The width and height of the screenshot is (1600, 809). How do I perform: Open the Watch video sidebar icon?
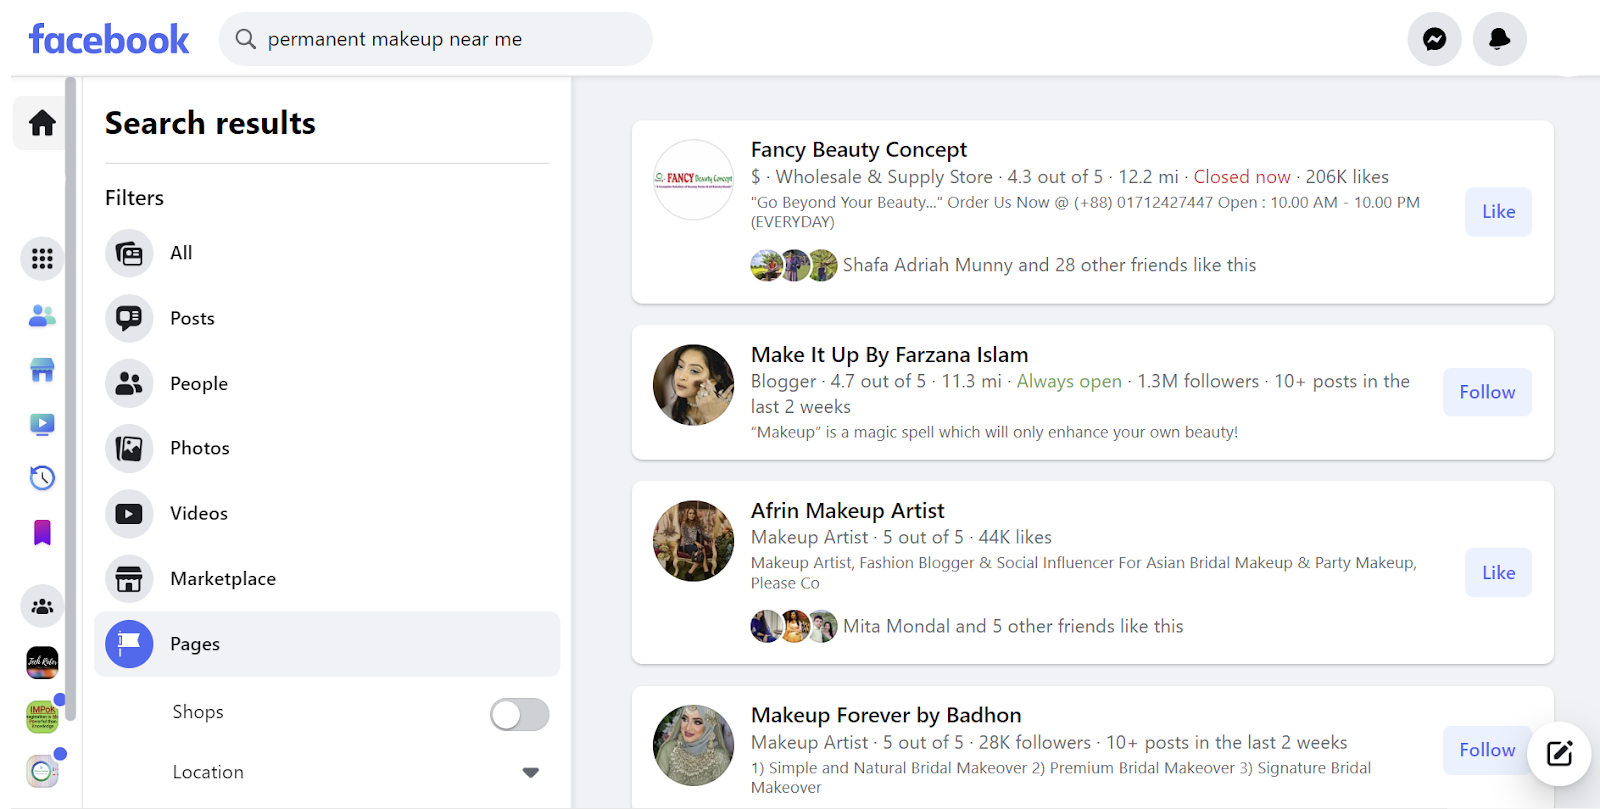point(42,424)
